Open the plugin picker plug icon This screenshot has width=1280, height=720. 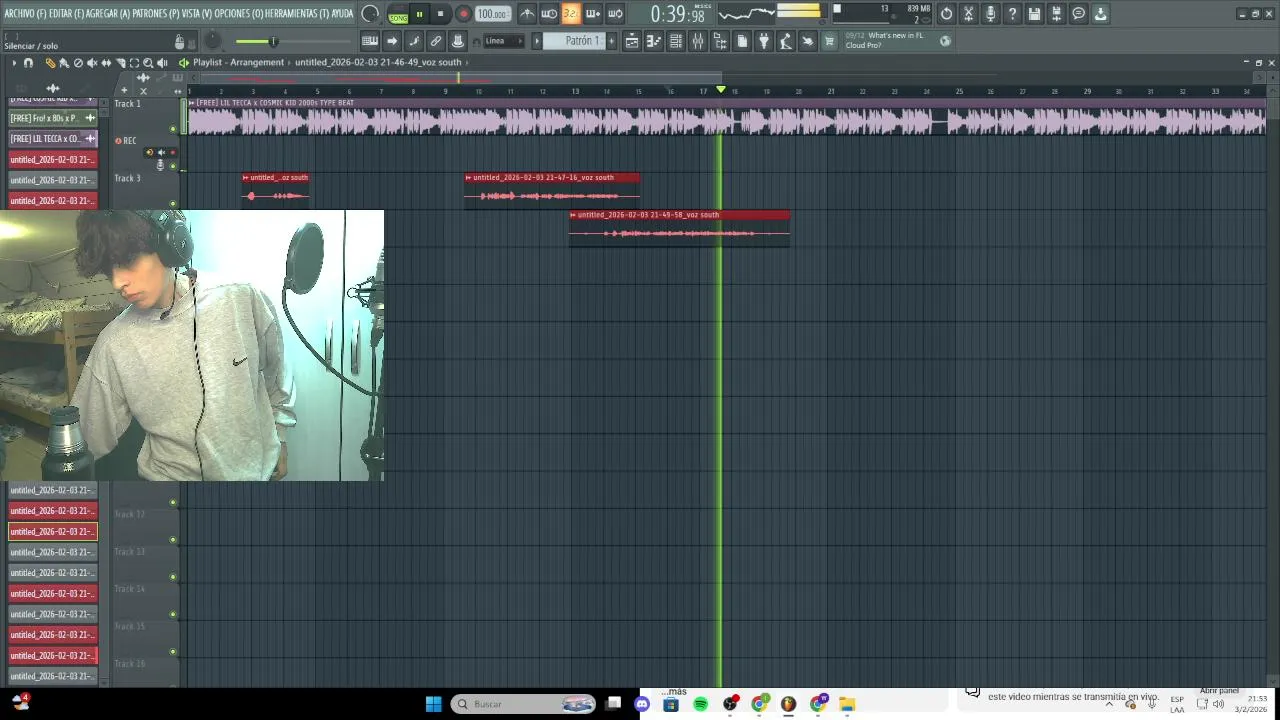click(764, 41)
